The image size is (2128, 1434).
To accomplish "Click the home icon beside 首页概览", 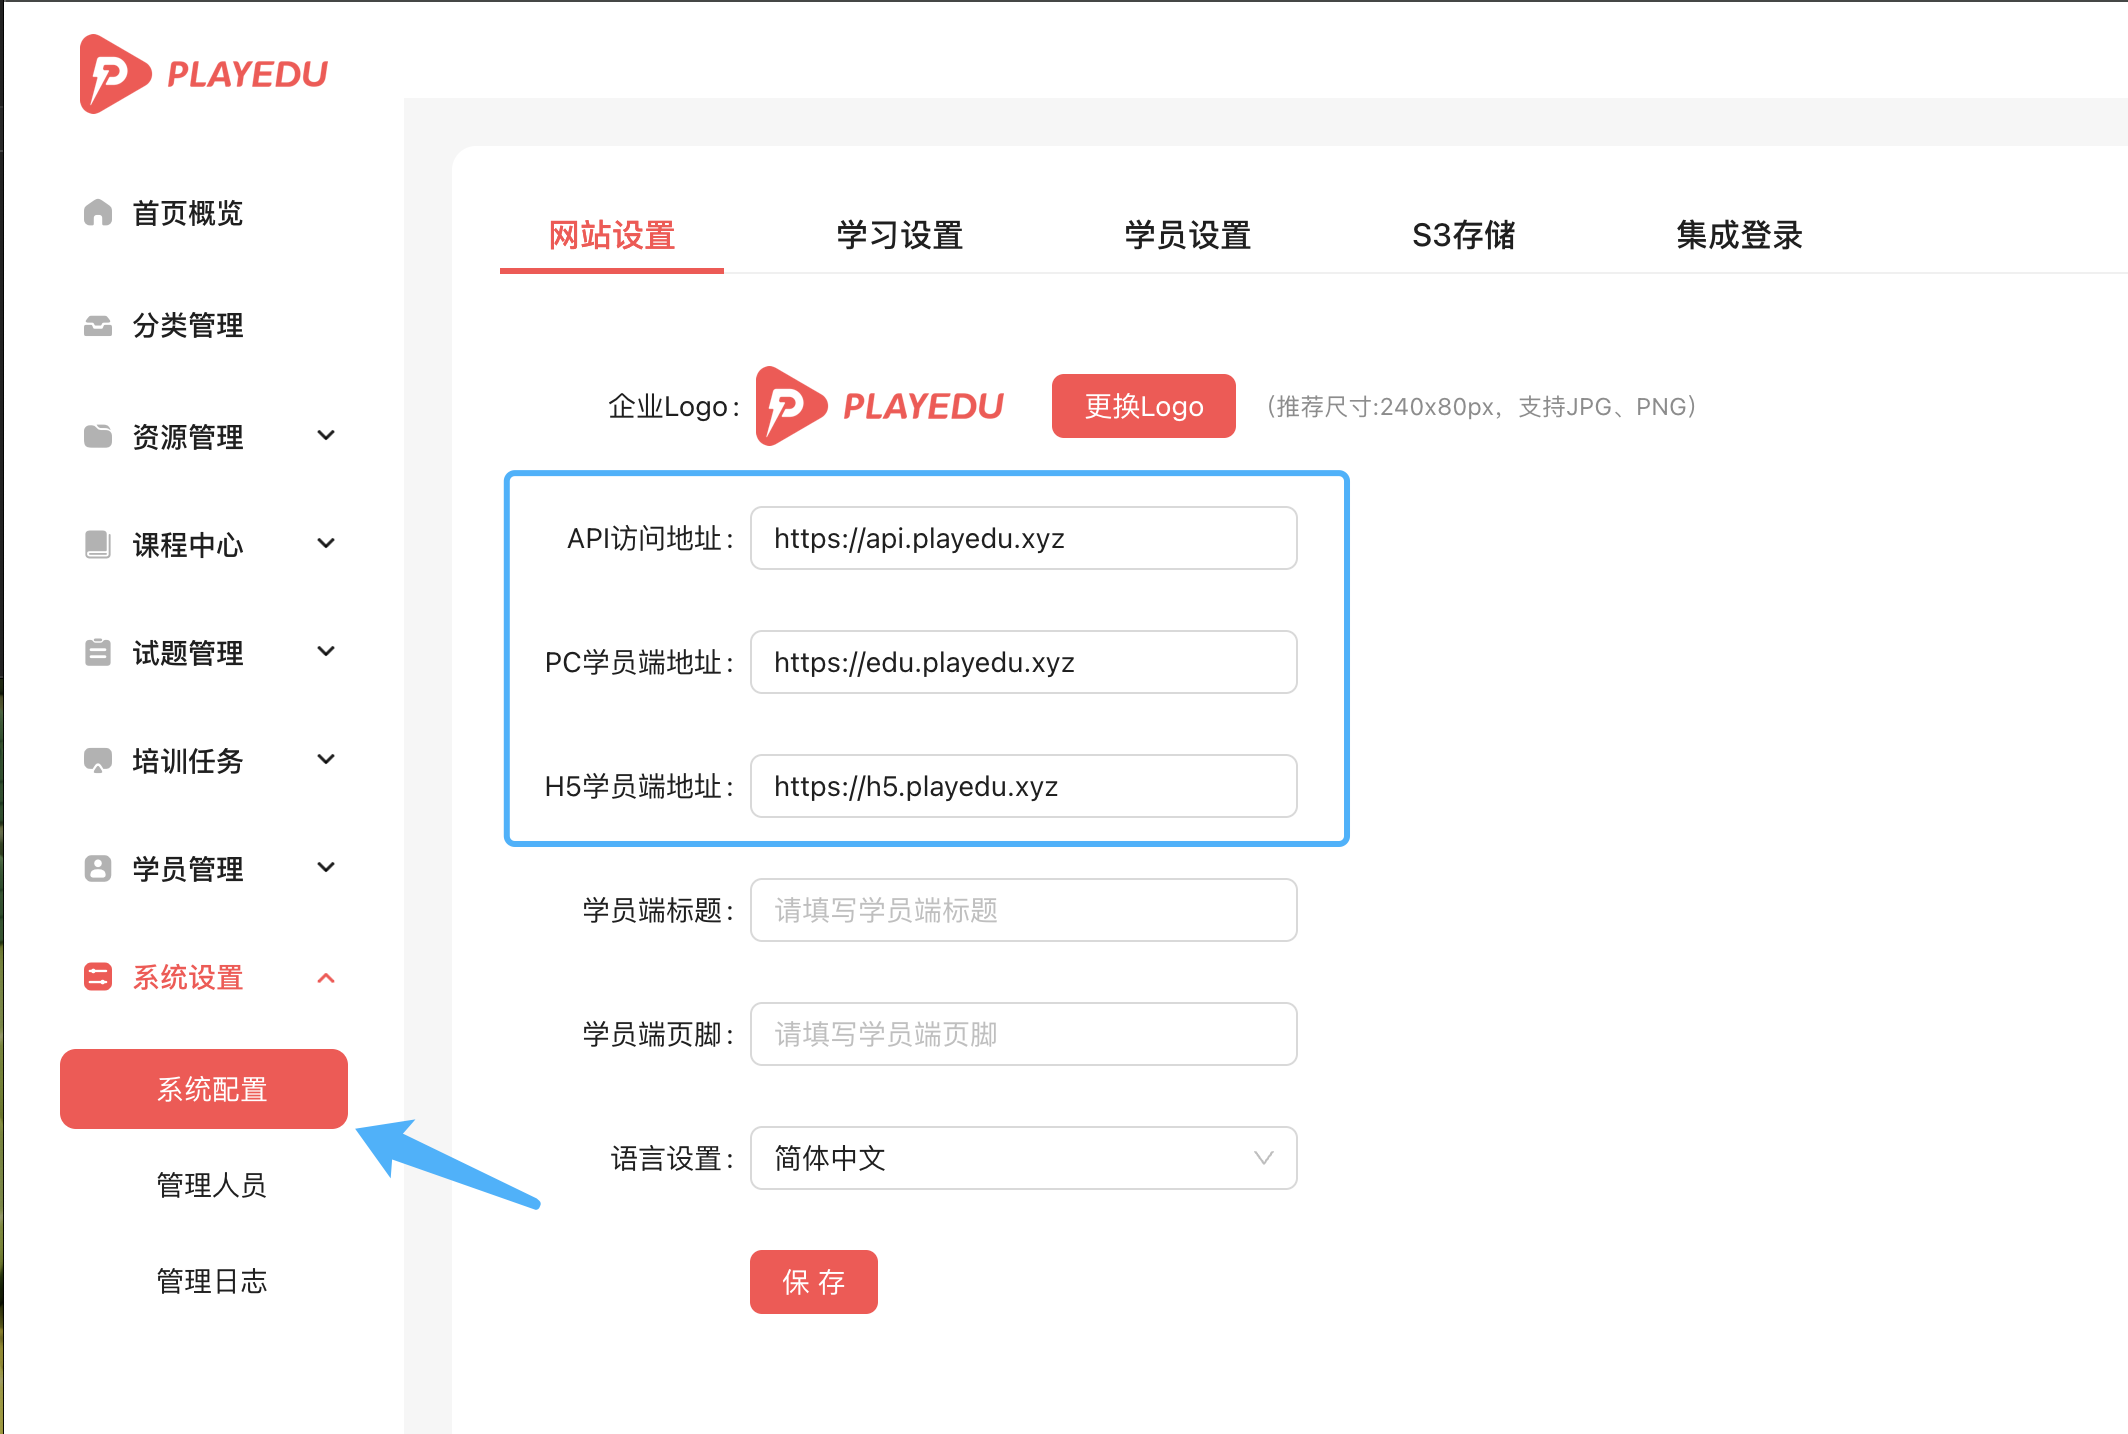I will 98,213.
